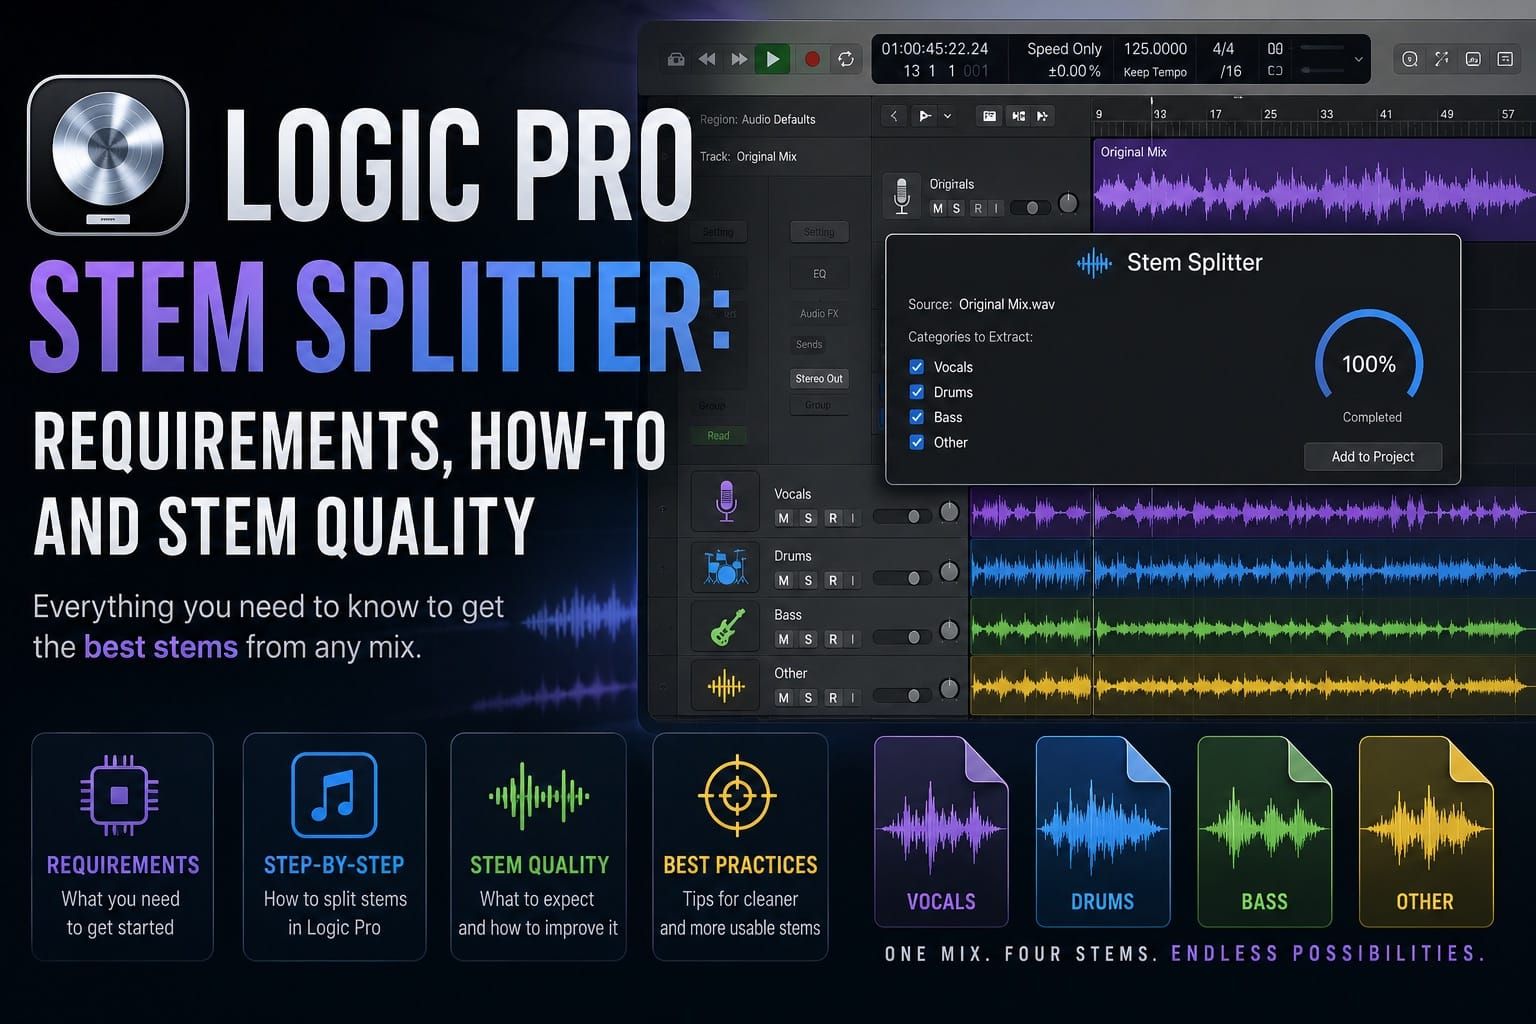Select the pointer tool icon in tracks menu bar
This screenshot has width=1536, height=1024.
point(925,116)
